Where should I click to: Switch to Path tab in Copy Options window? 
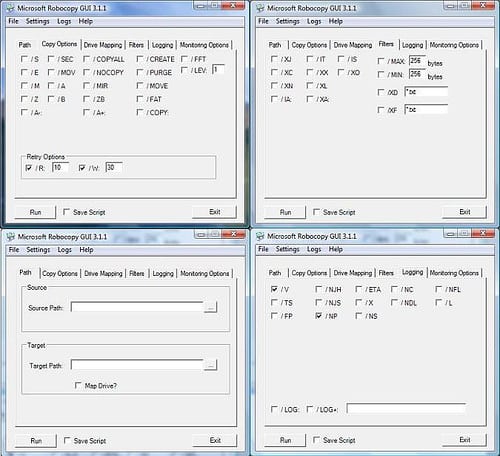(x=25, y=45)
